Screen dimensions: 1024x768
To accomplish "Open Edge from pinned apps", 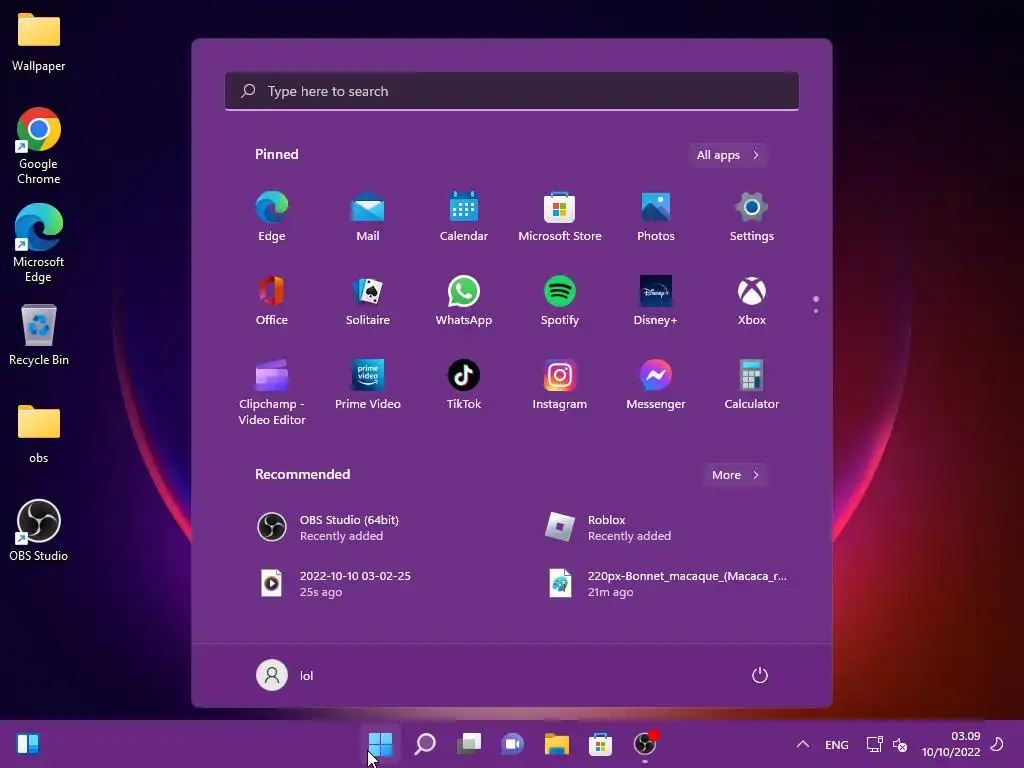I will pos(272,216).
